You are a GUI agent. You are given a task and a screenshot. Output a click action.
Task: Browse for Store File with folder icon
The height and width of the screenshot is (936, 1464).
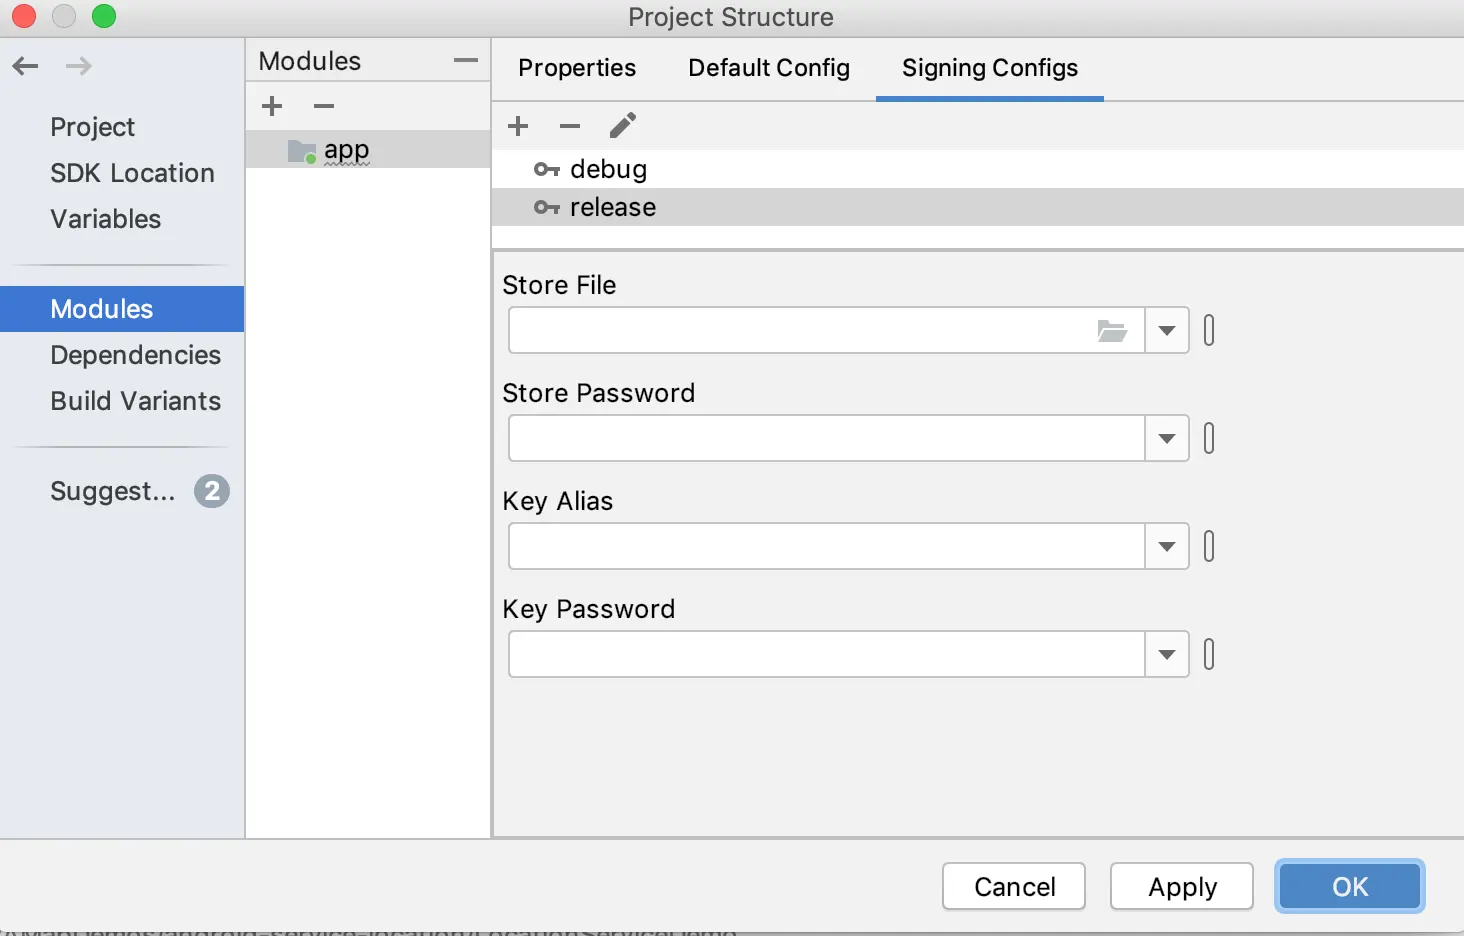pos(1112,331)
